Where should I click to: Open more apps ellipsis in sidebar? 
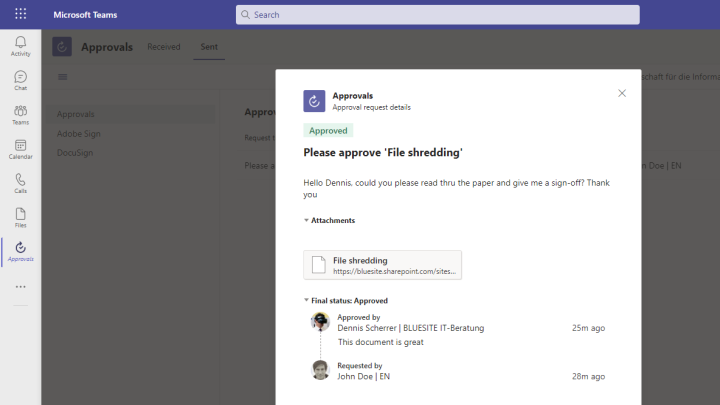21,287
